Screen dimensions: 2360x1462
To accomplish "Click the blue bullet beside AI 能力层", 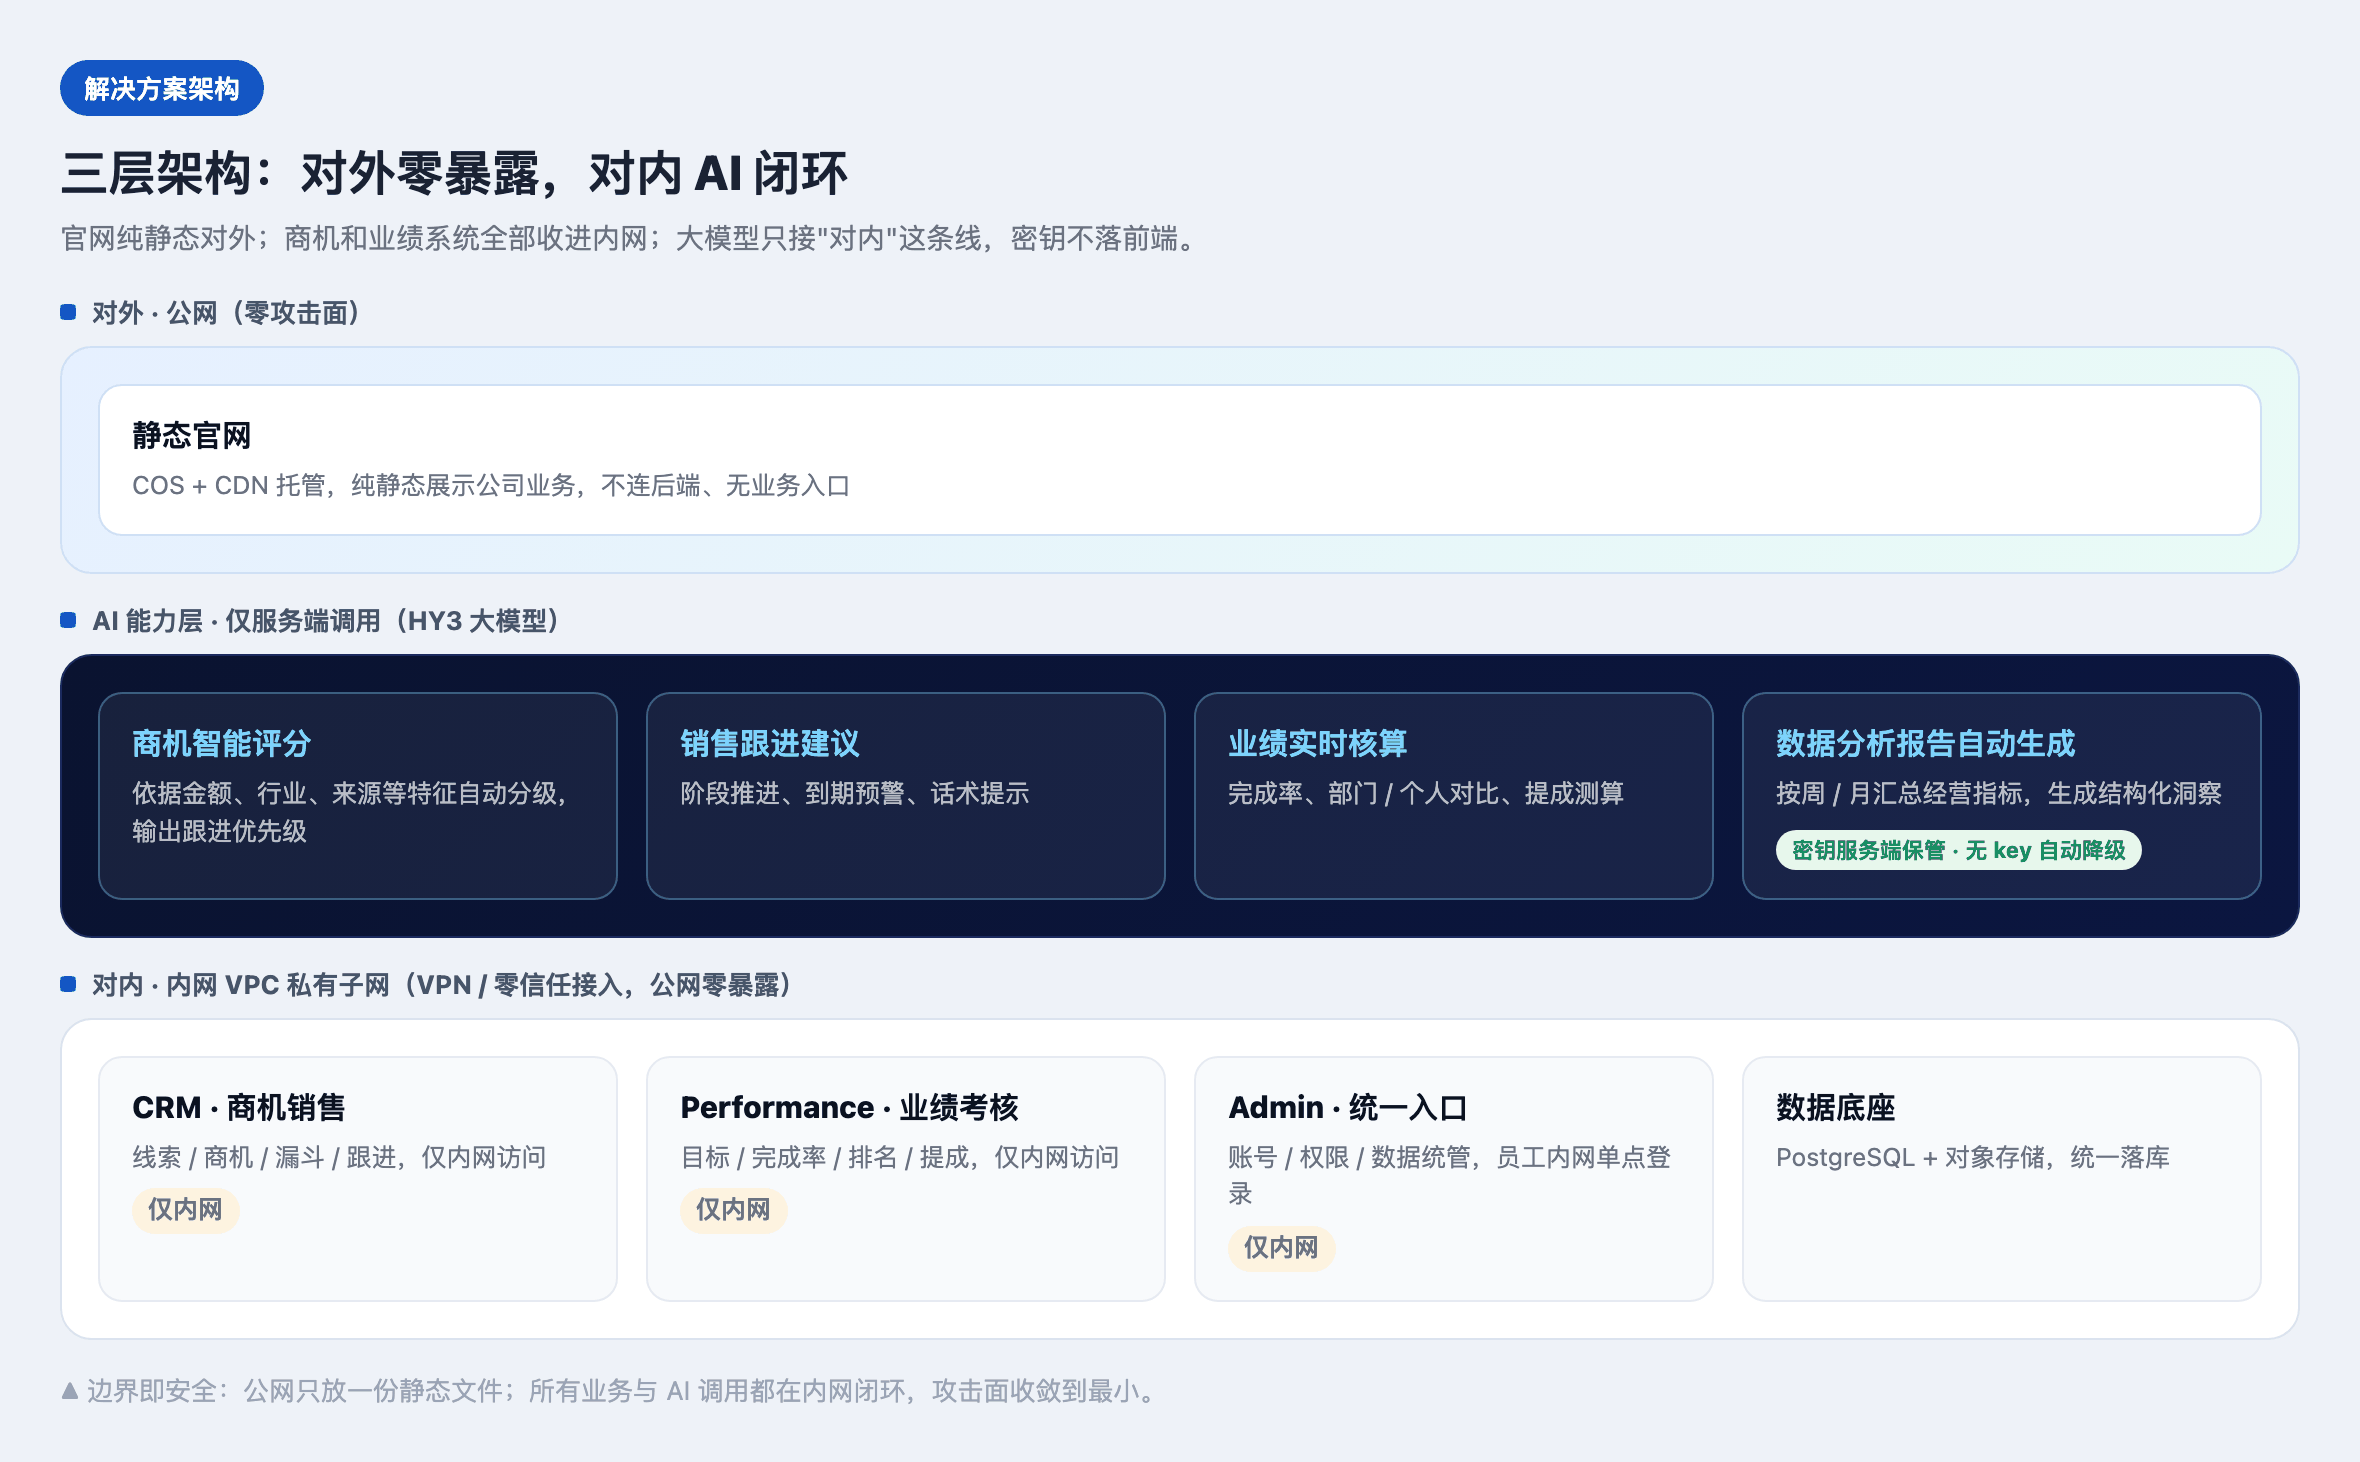I will click(x=68, y=620).
